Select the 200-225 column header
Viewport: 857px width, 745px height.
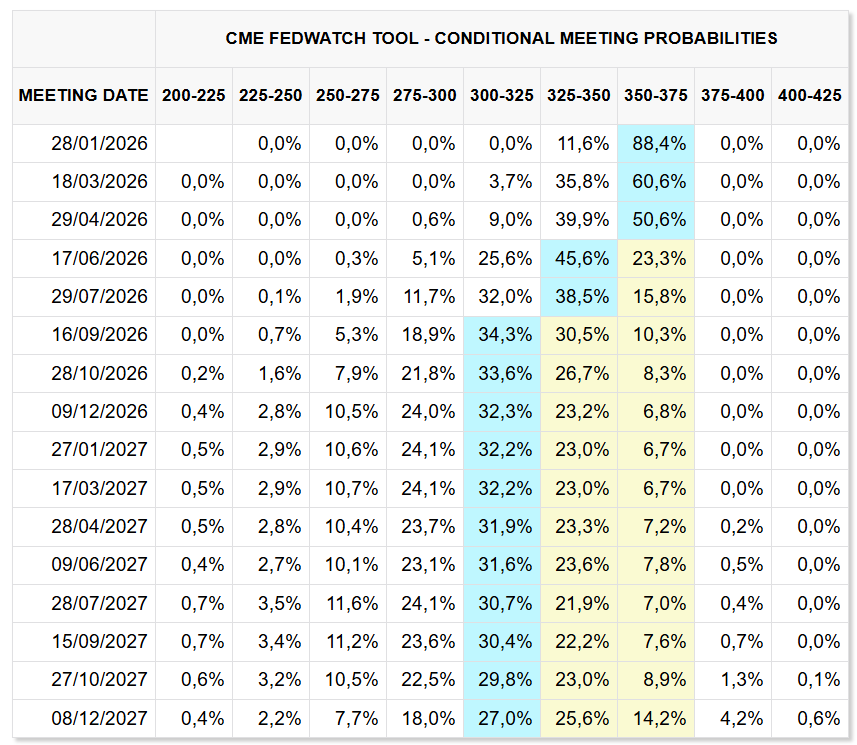click(194, 96)
